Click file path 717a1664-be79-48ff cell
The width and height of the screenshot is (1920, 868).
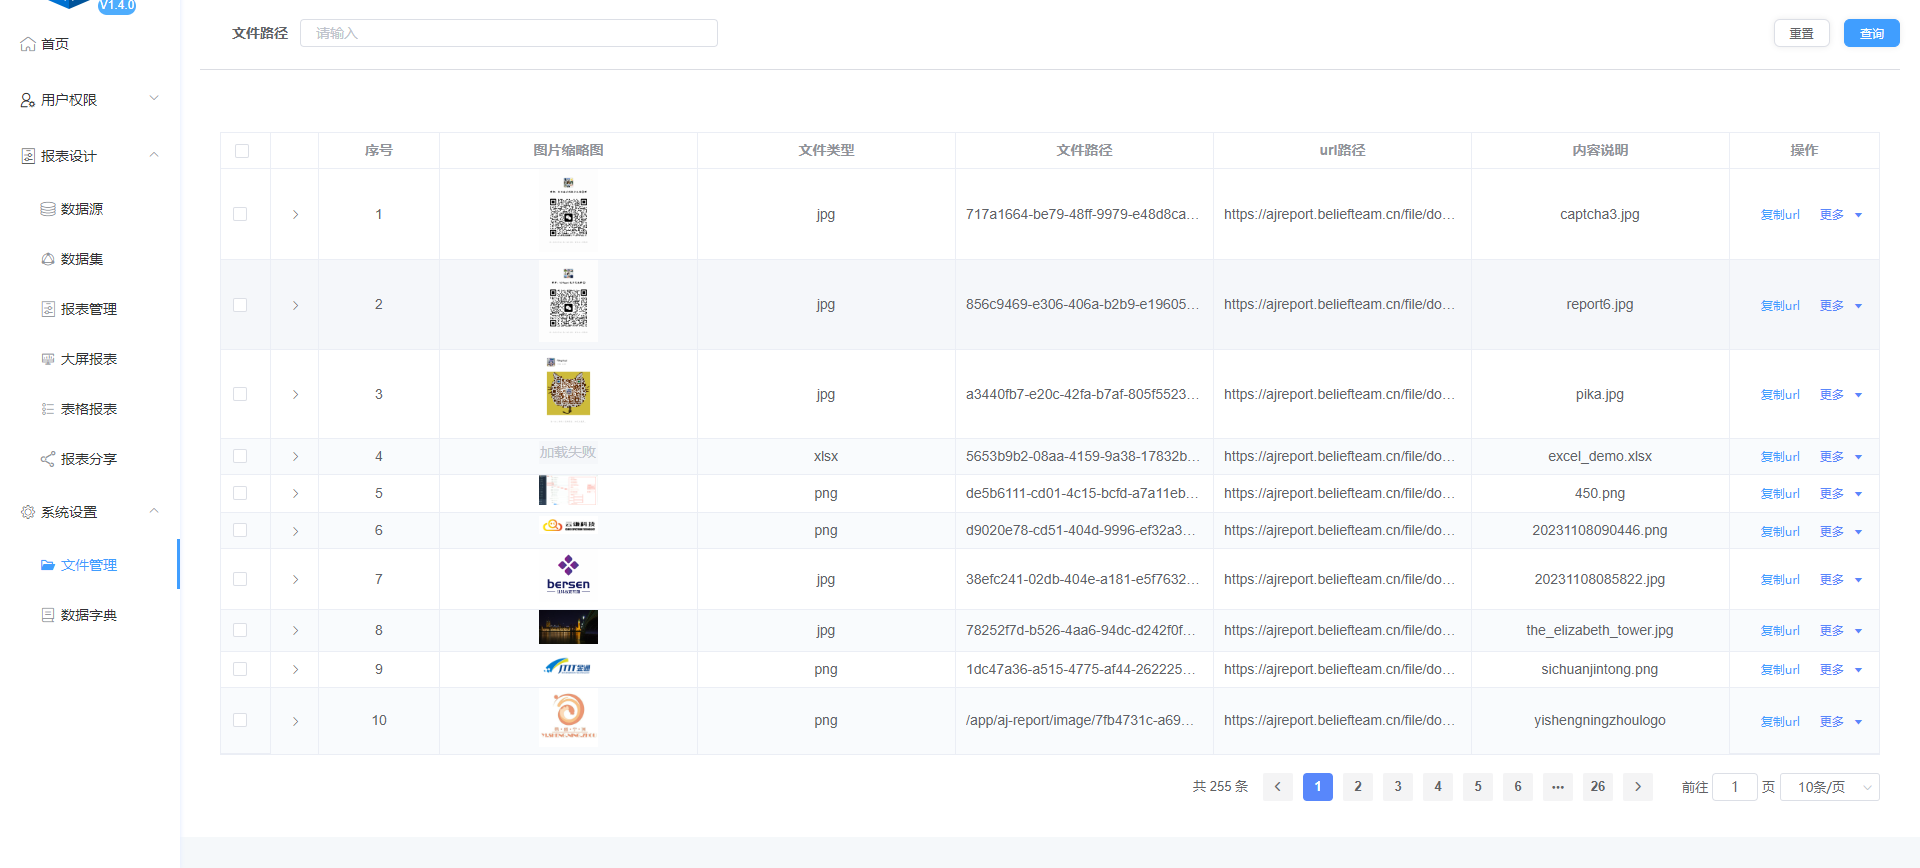pos(1082,214)
